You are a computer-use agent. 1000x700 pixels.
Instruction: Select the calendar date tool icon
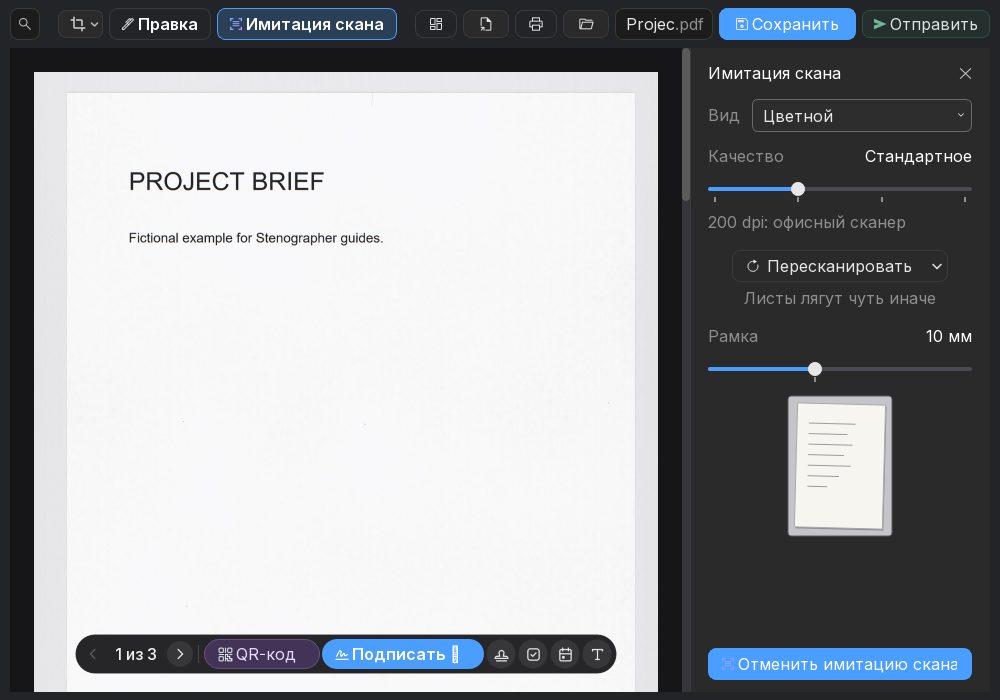[x=565, y=655]
